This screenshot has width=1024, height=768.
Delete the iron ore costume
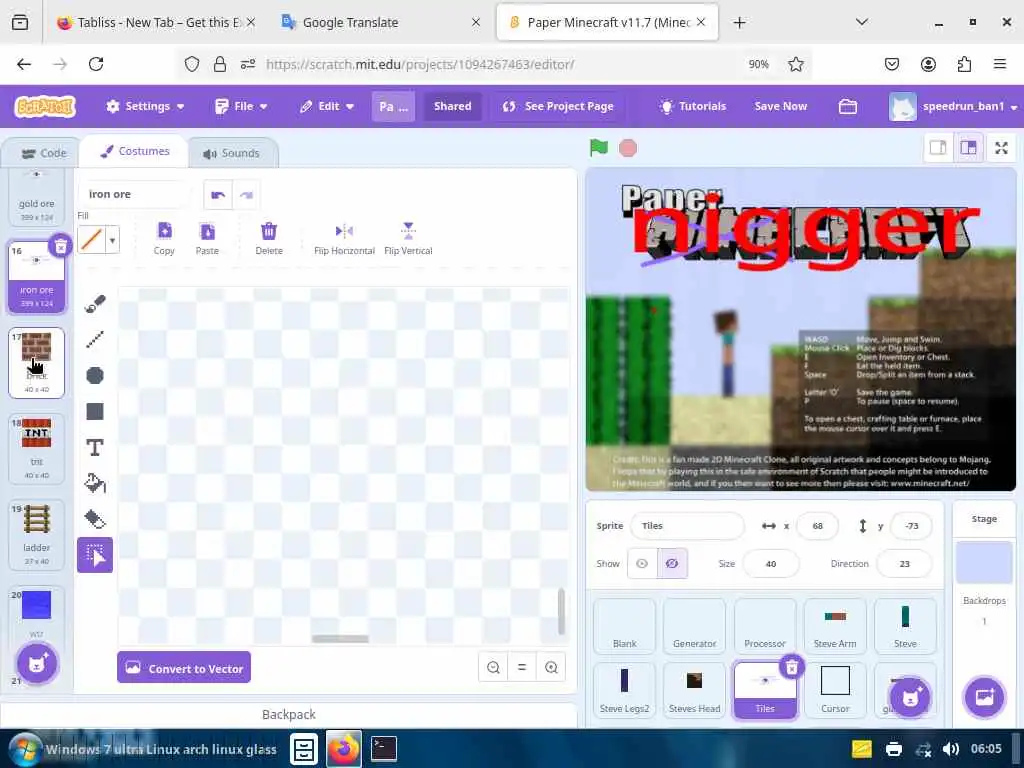coord(61,246)
